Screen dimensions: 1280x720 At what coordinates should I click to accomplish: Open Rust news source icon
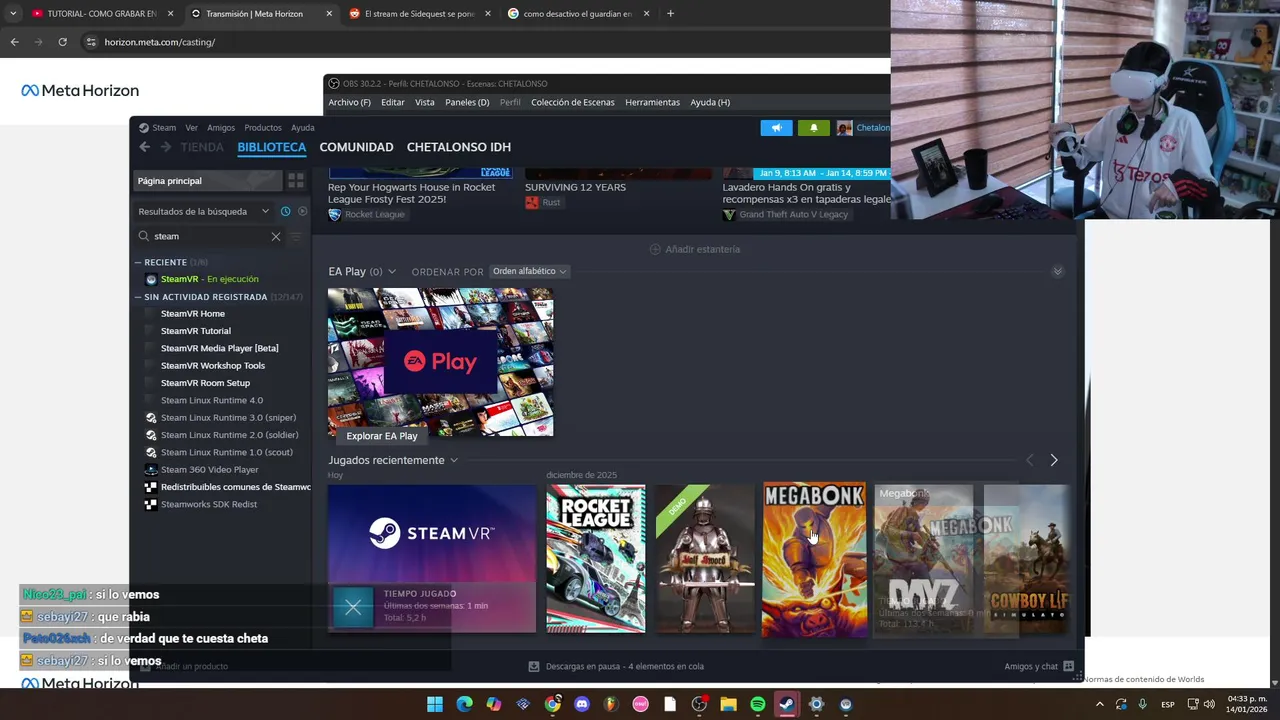(x=532, y=202)
